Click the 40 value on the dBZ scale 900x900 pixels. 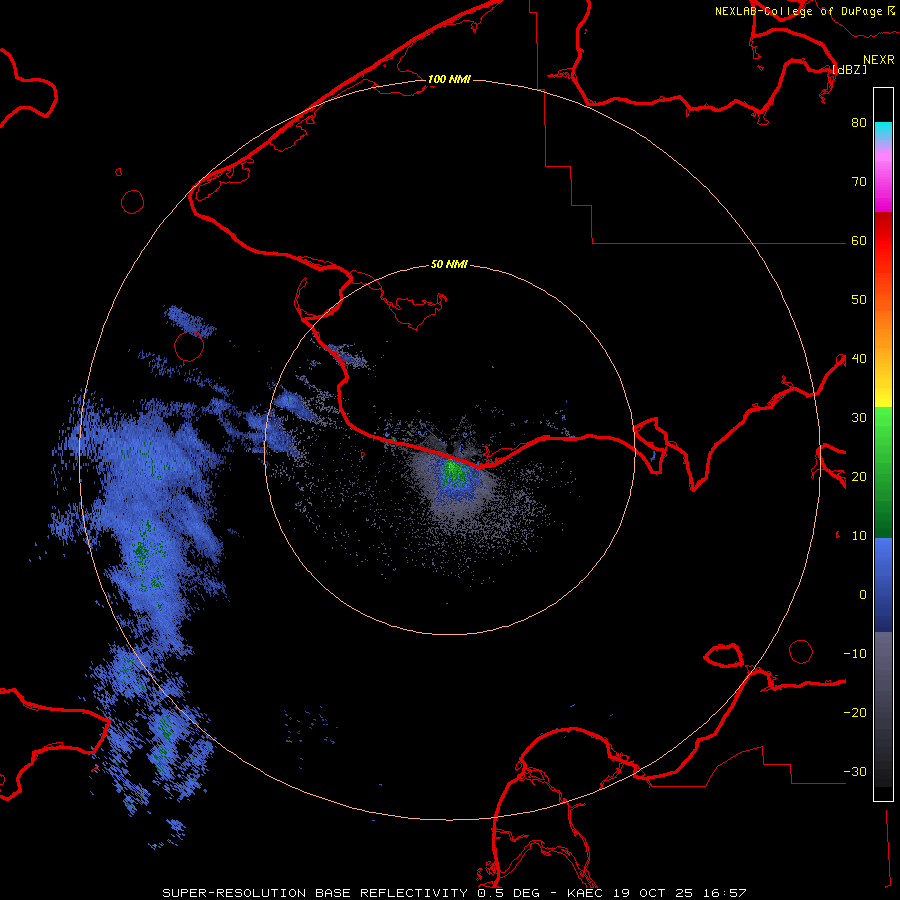pos(859,359)
